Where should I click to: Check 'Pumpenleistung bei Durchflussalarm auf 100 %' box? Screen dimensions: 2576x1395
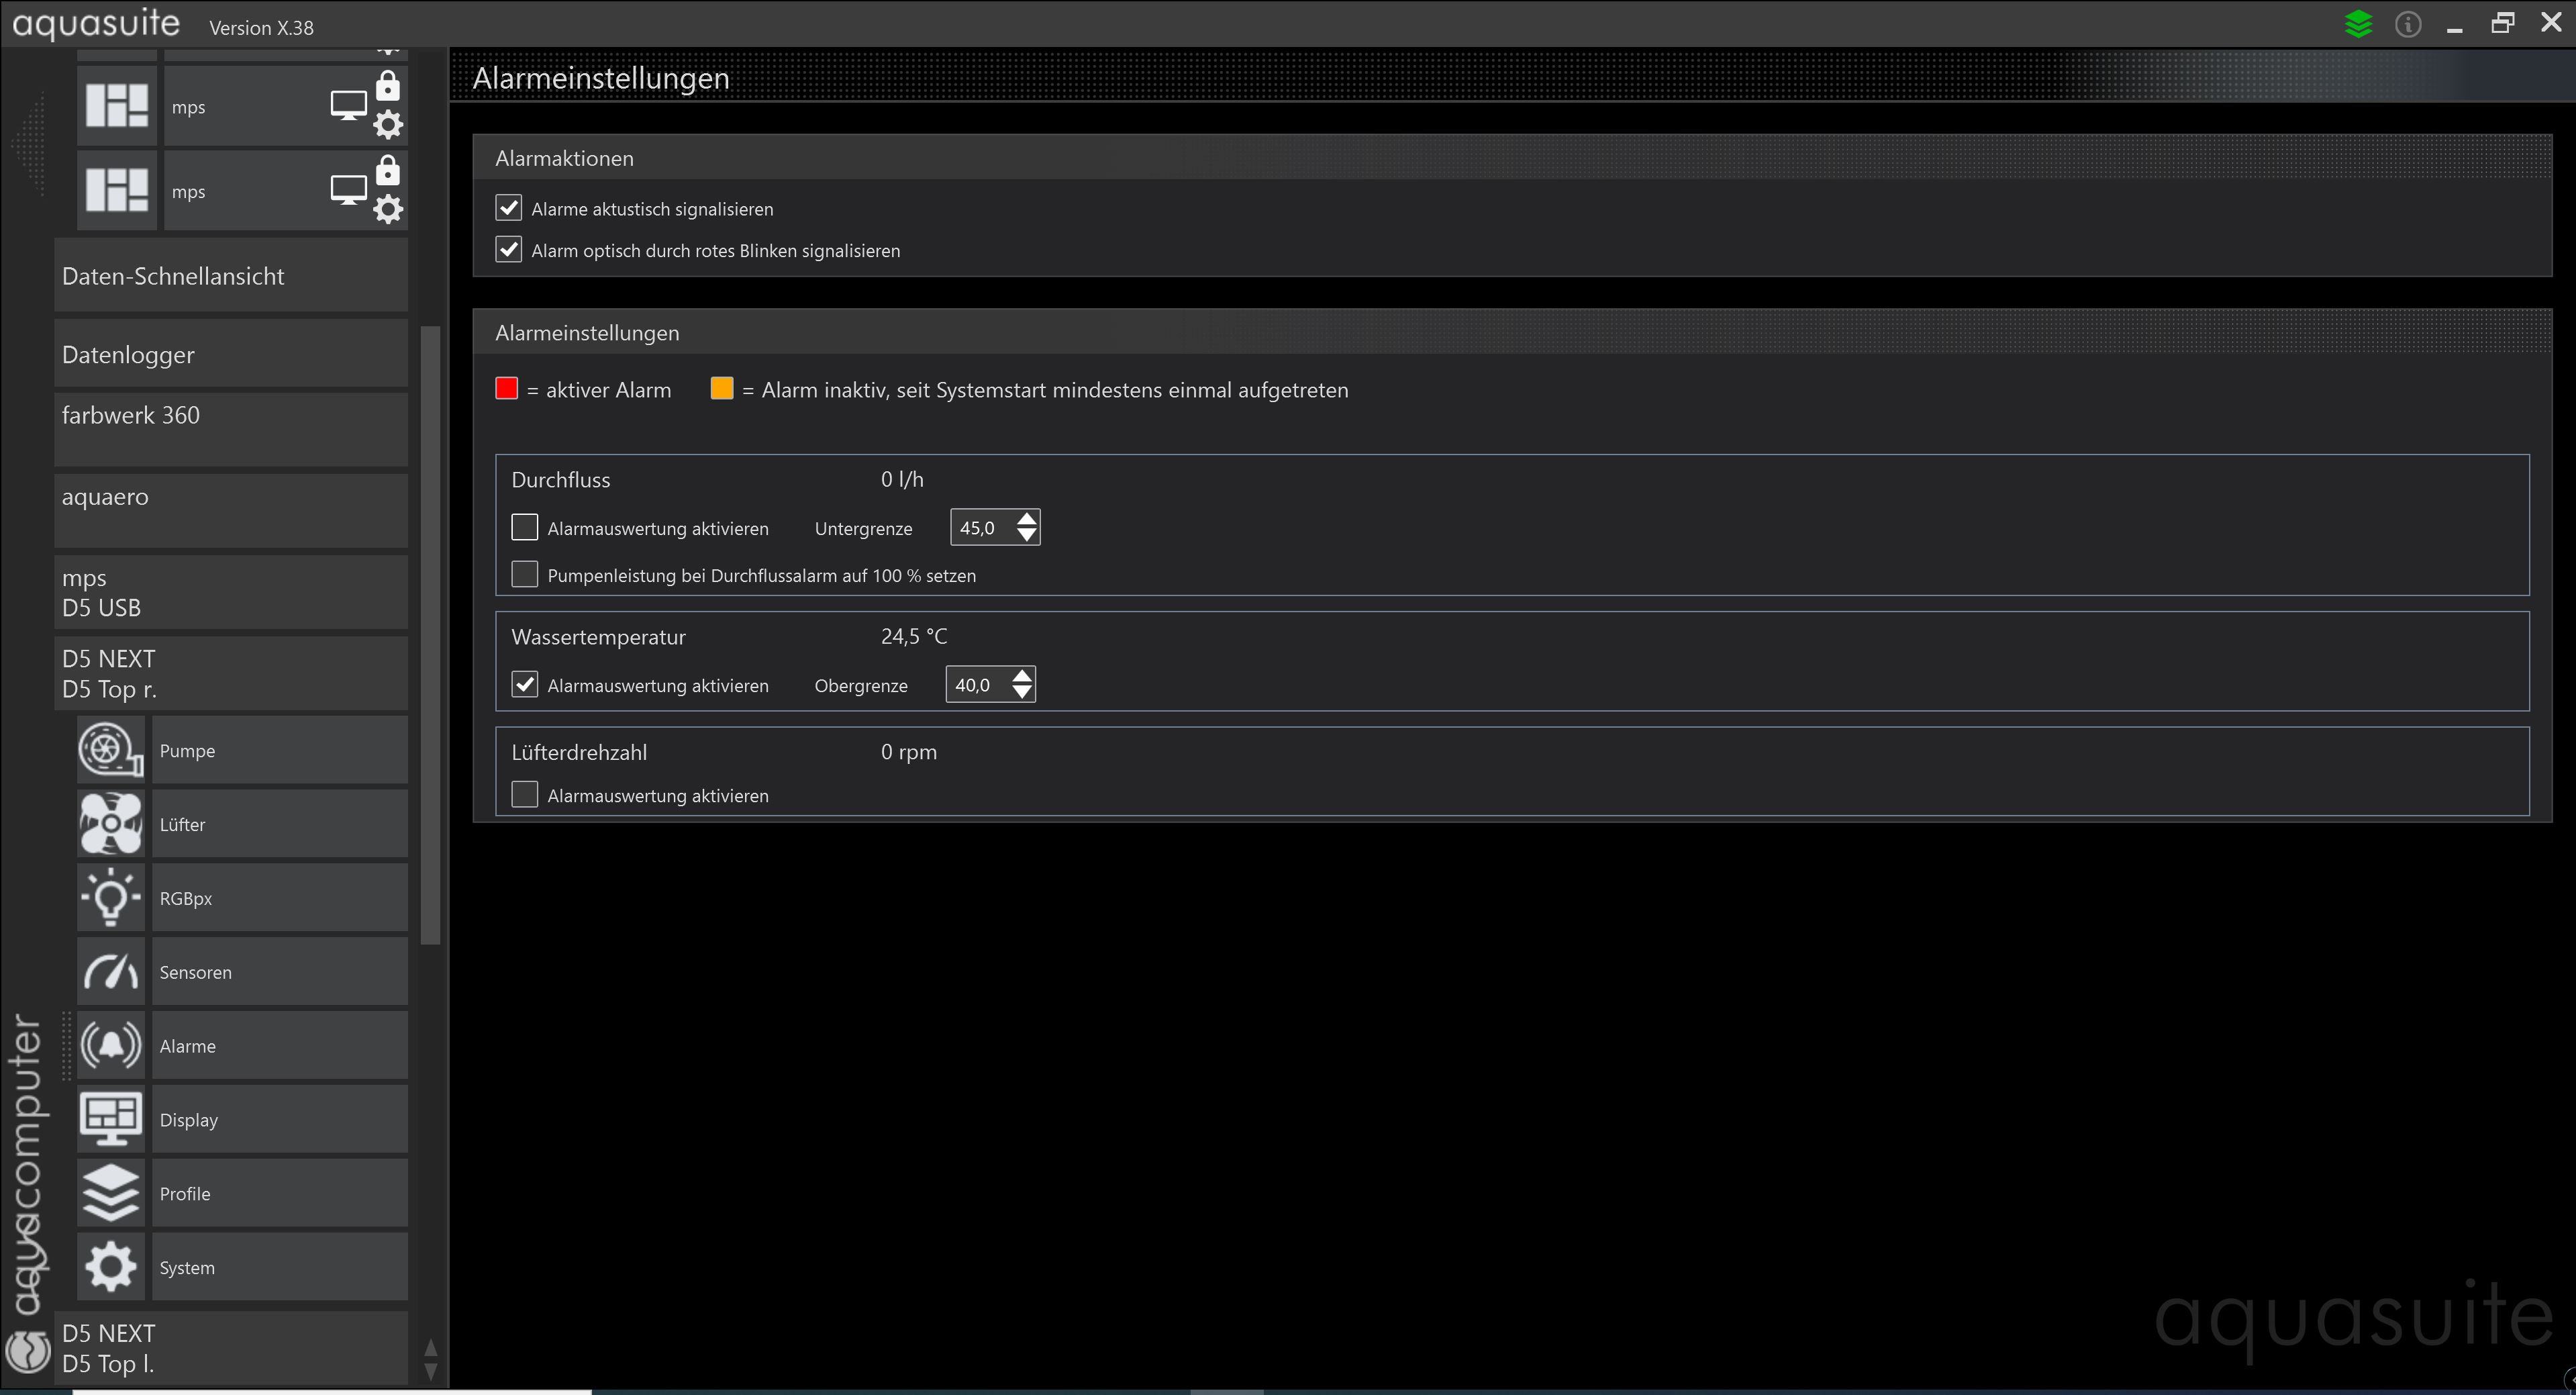(525, 574)
